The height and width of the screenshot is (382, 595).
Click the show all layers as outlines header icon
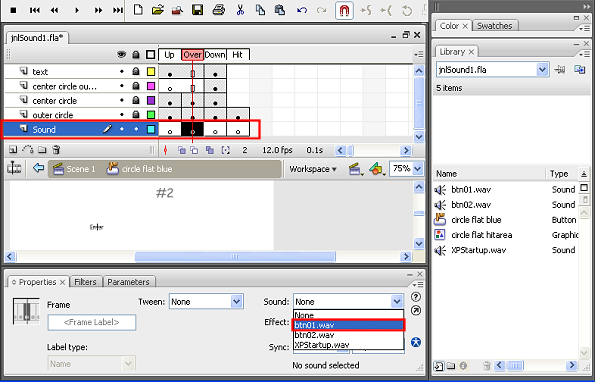151,55
